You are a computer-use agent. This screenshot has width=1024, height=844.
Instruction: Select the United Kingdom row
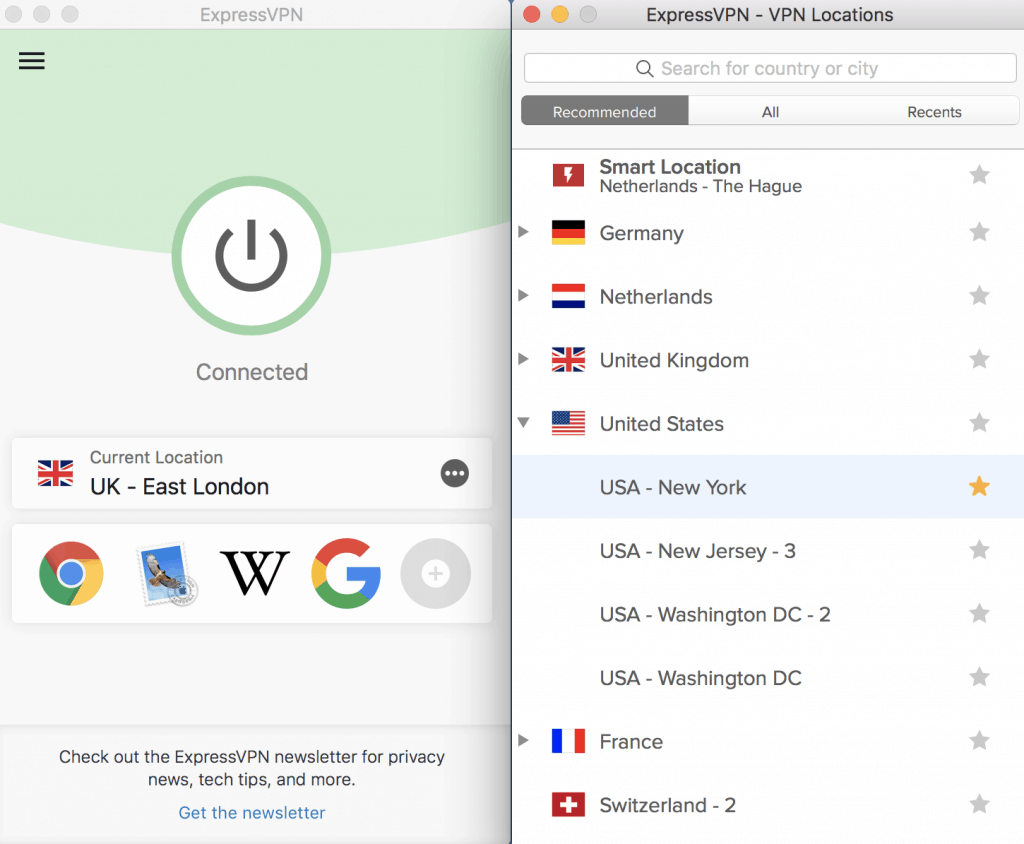768,359
